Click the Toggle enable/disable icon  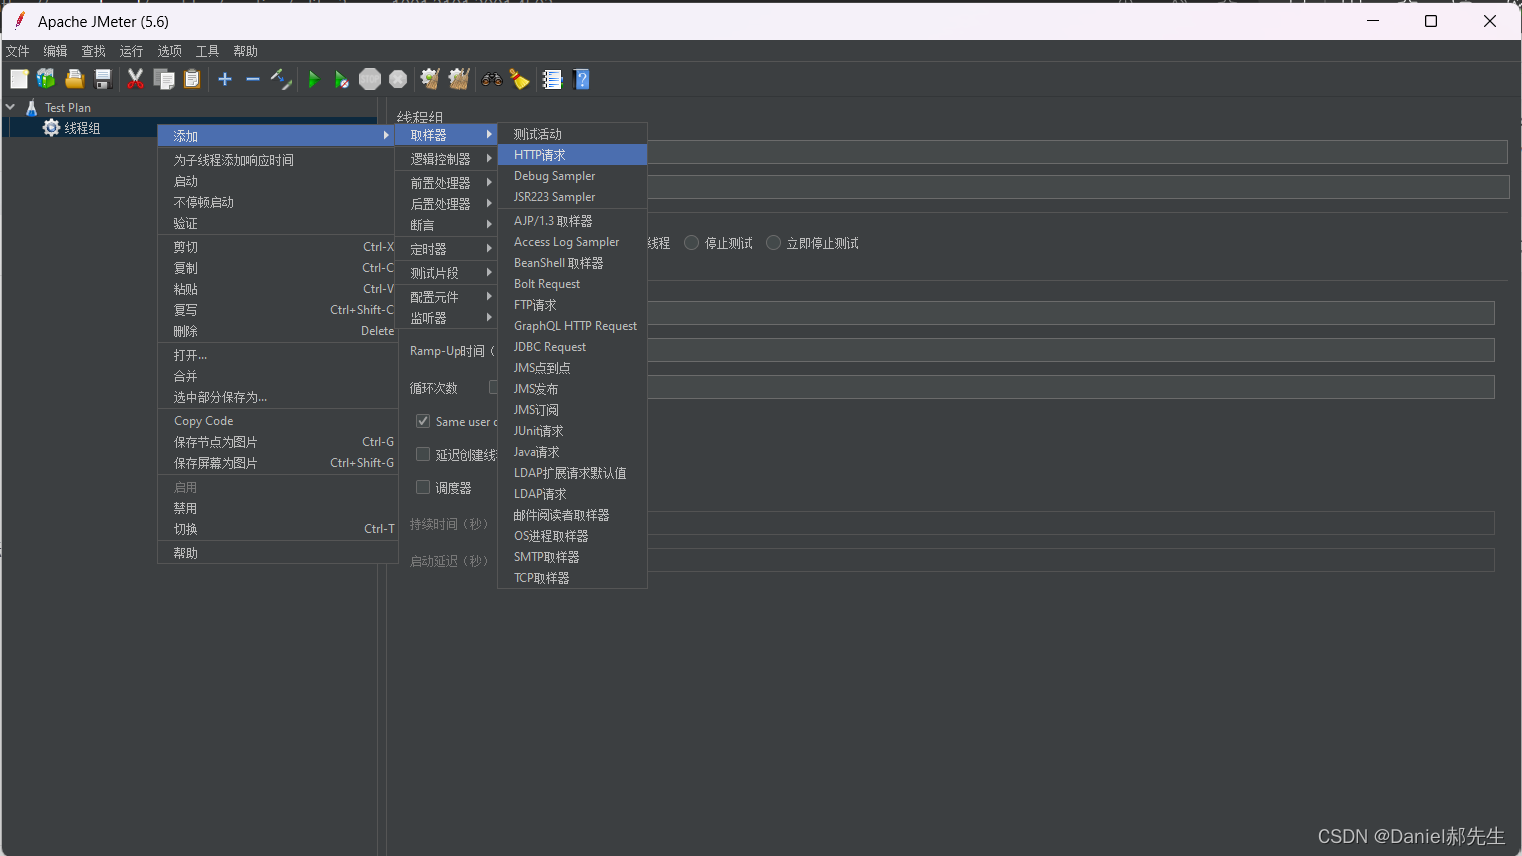pyautogui.click(x=281, y=79)
